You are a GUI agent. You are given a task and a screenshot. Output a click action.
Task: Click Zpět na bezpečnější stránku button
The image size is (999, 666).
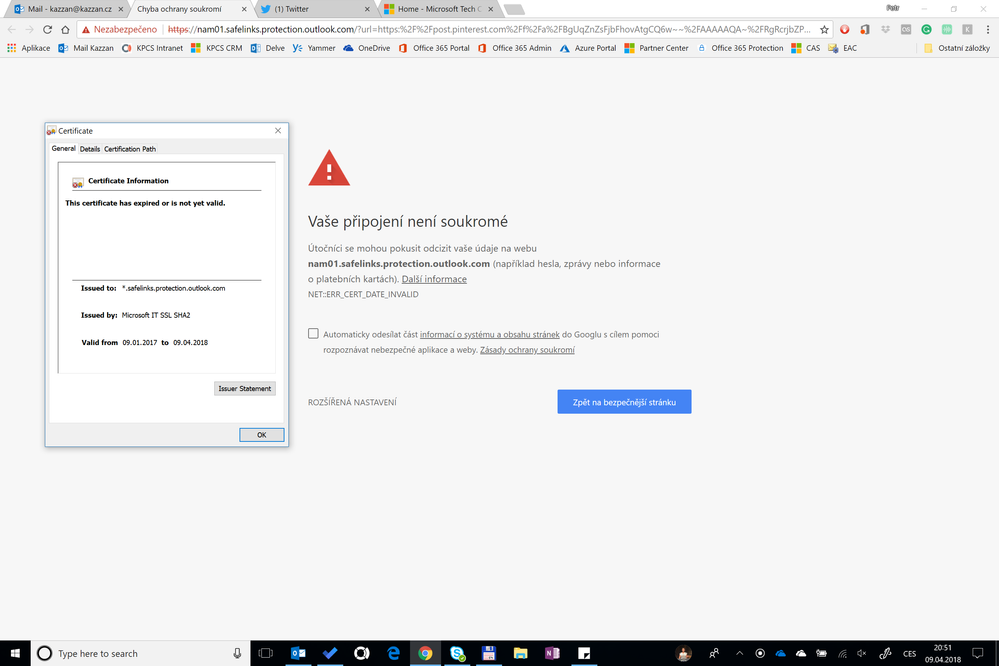point(624,402)
